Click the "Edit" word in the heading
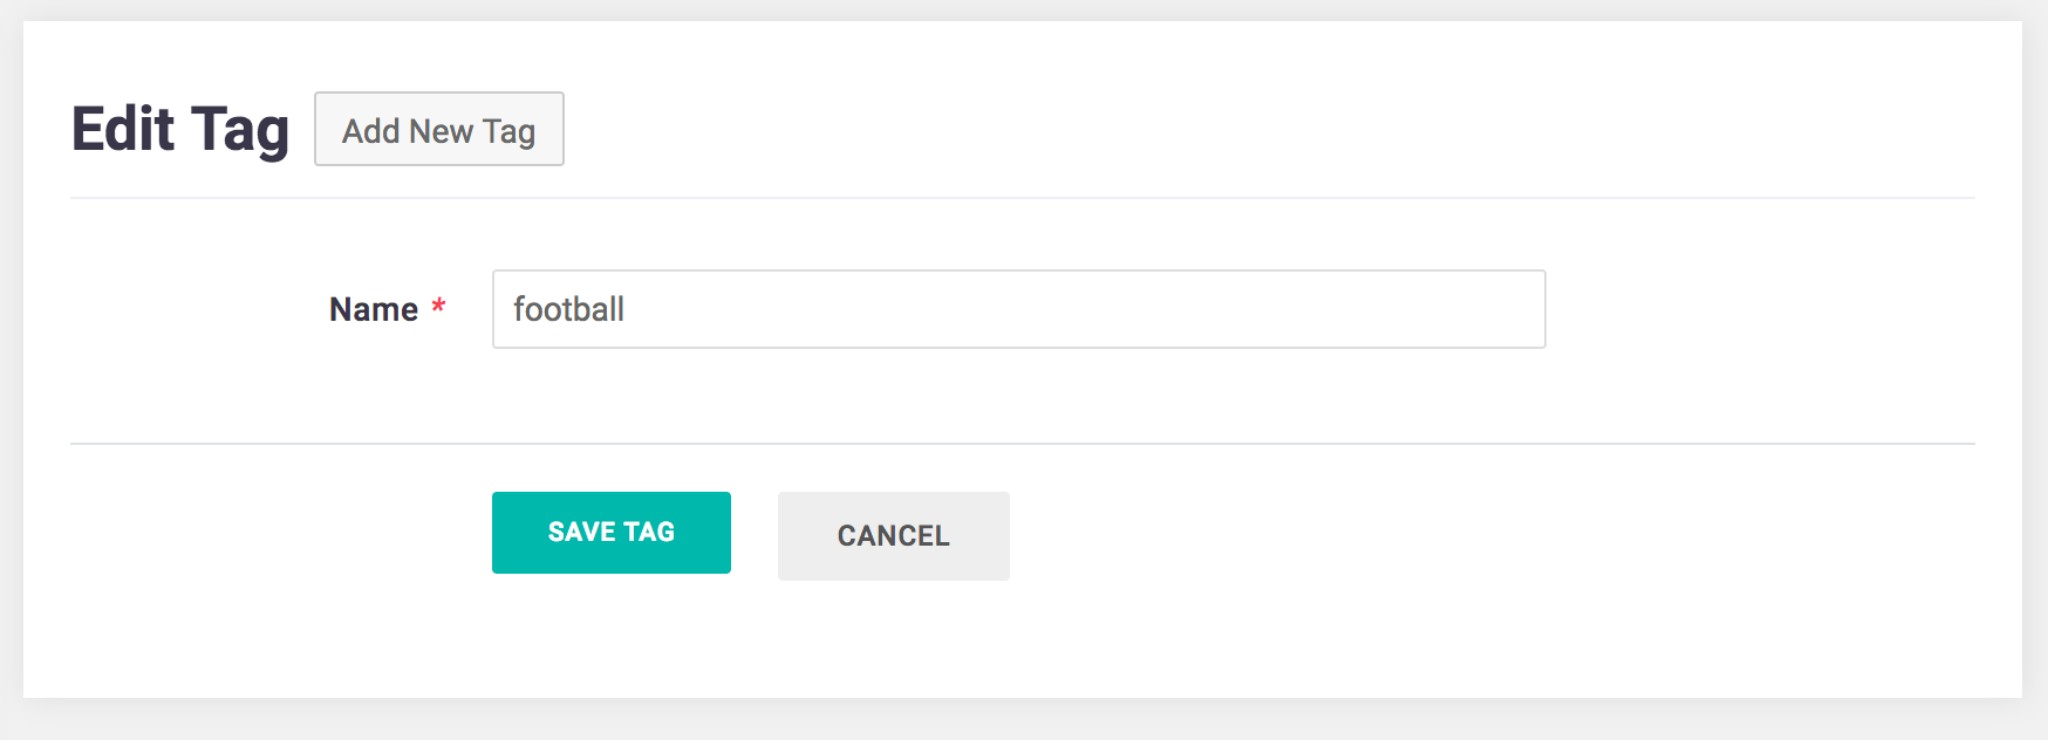2048x740 pixels. point(122,130)
